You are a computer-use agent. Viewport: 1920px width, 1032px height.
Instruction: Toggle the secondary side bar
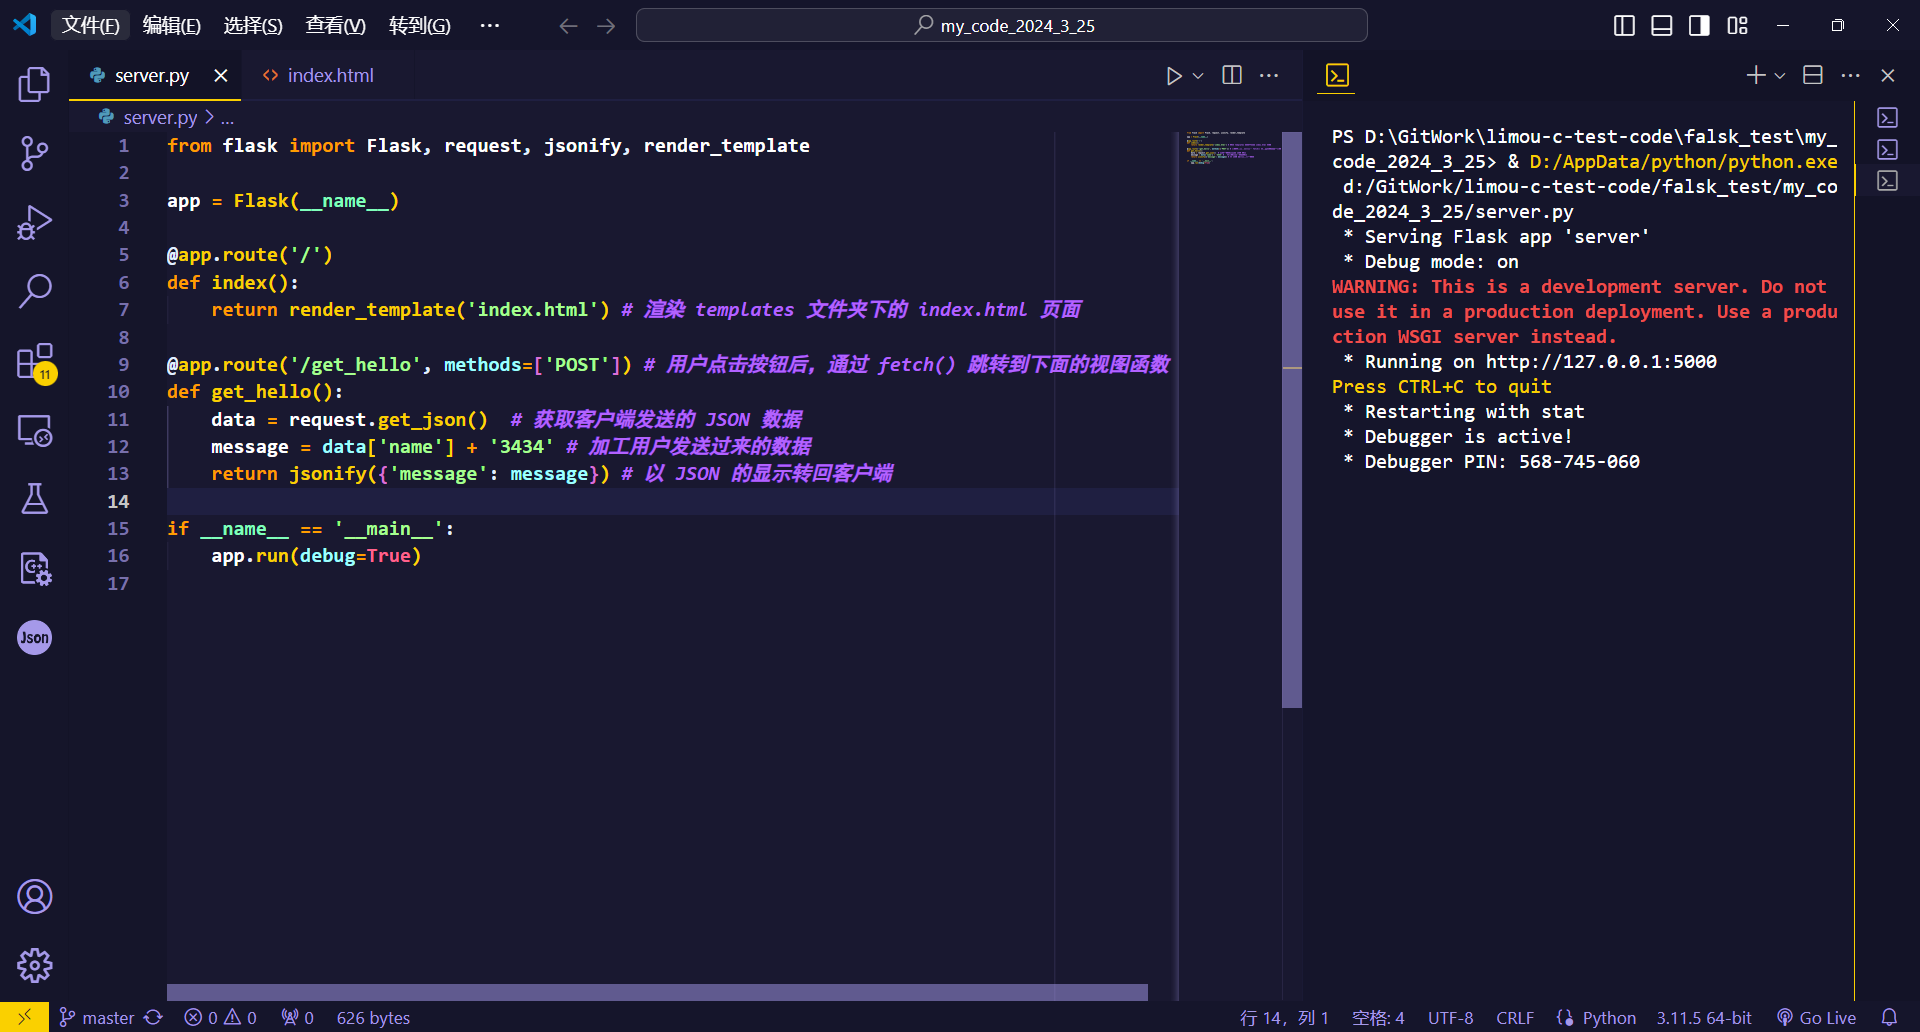coord(1698,25)
